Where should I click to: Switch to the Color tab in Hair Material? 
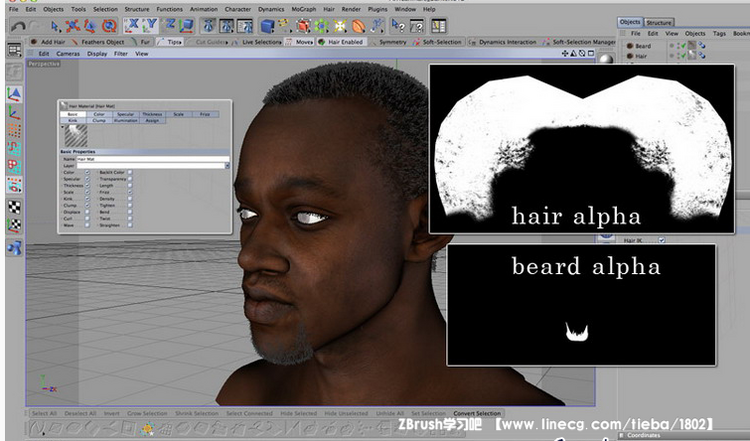99,114
